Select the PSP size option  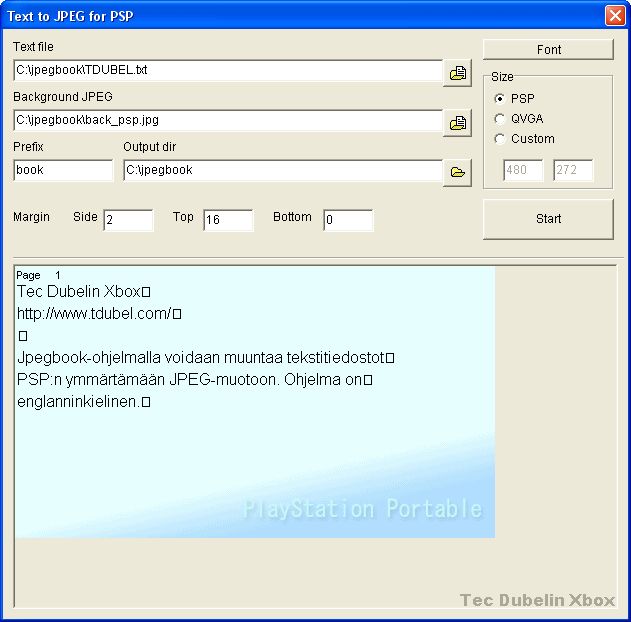(501, 99)
